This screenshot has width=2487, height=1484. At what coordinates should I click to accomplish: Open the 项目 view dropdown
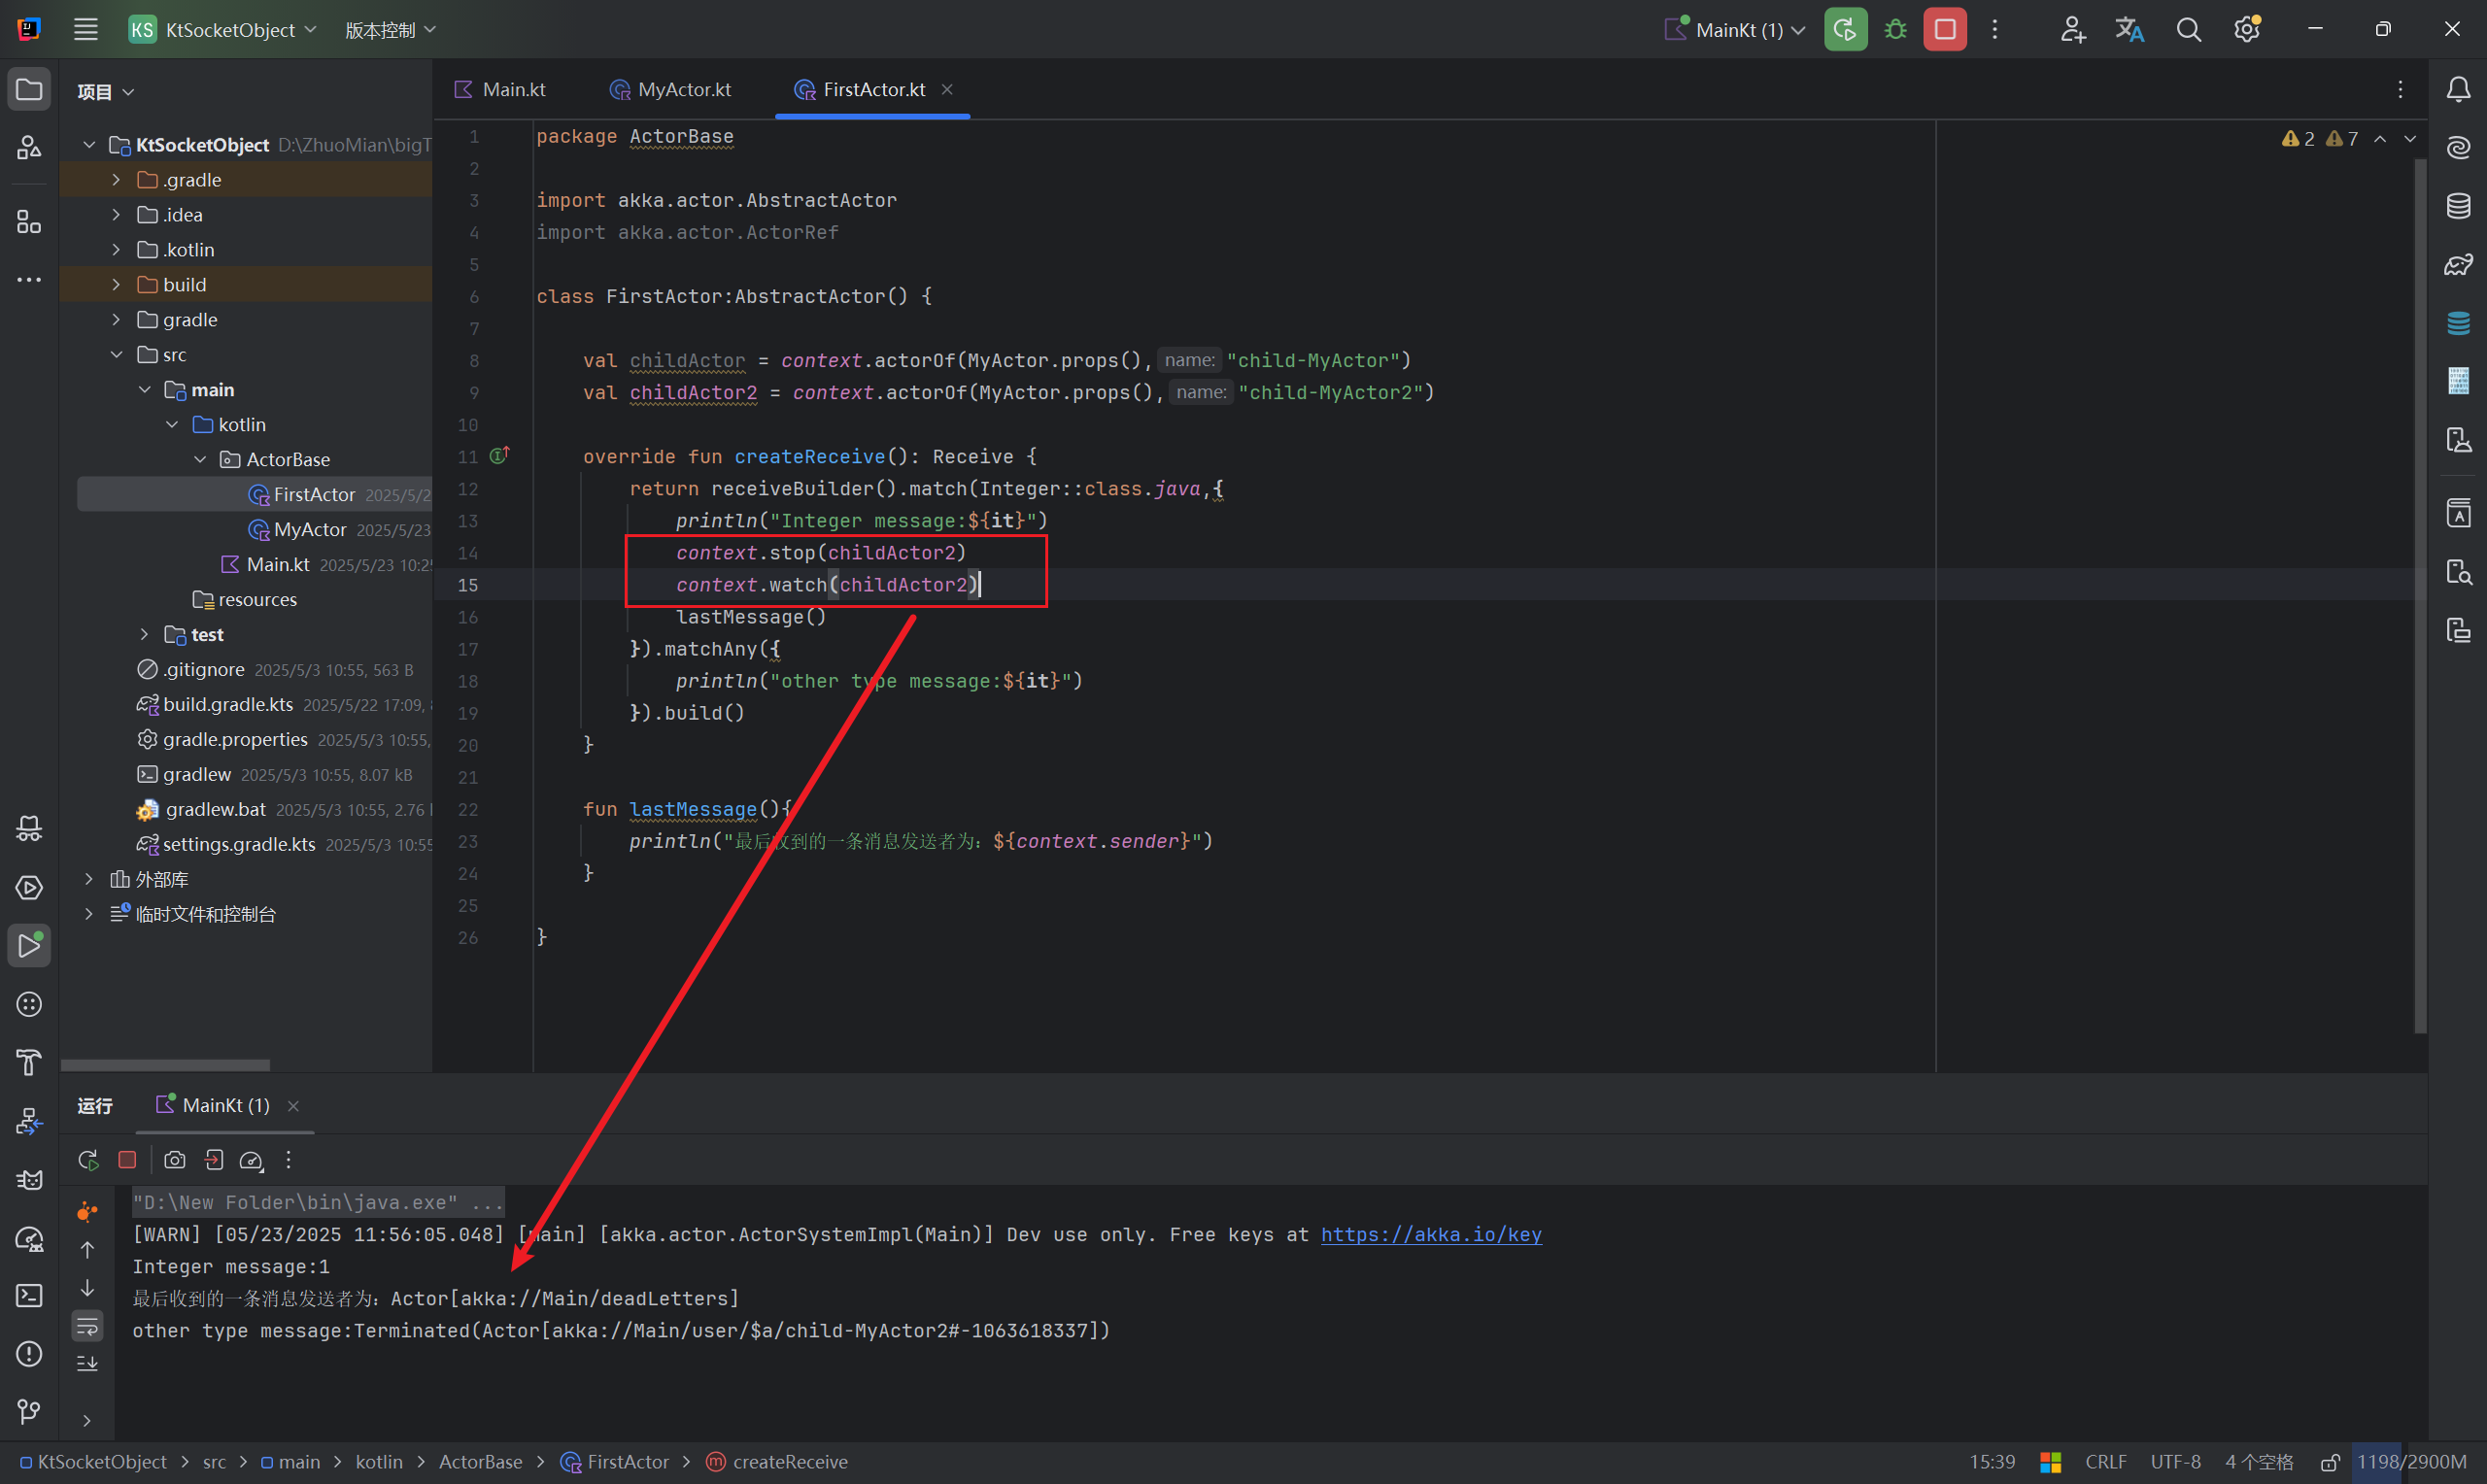pos(105,92)
